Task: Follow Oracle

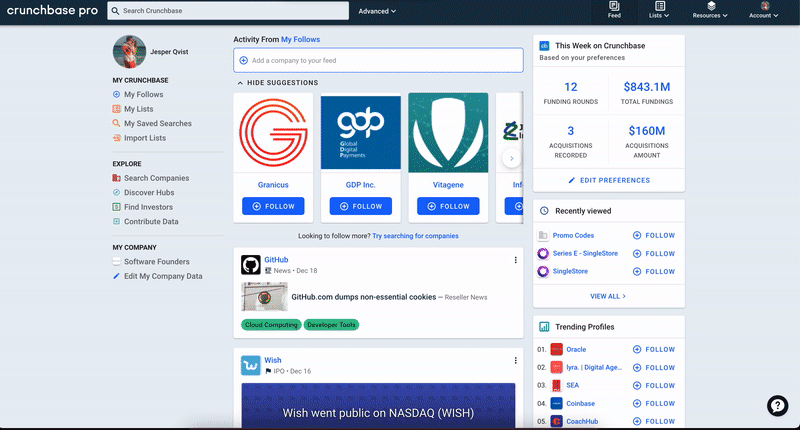Action: coord(654,349)
